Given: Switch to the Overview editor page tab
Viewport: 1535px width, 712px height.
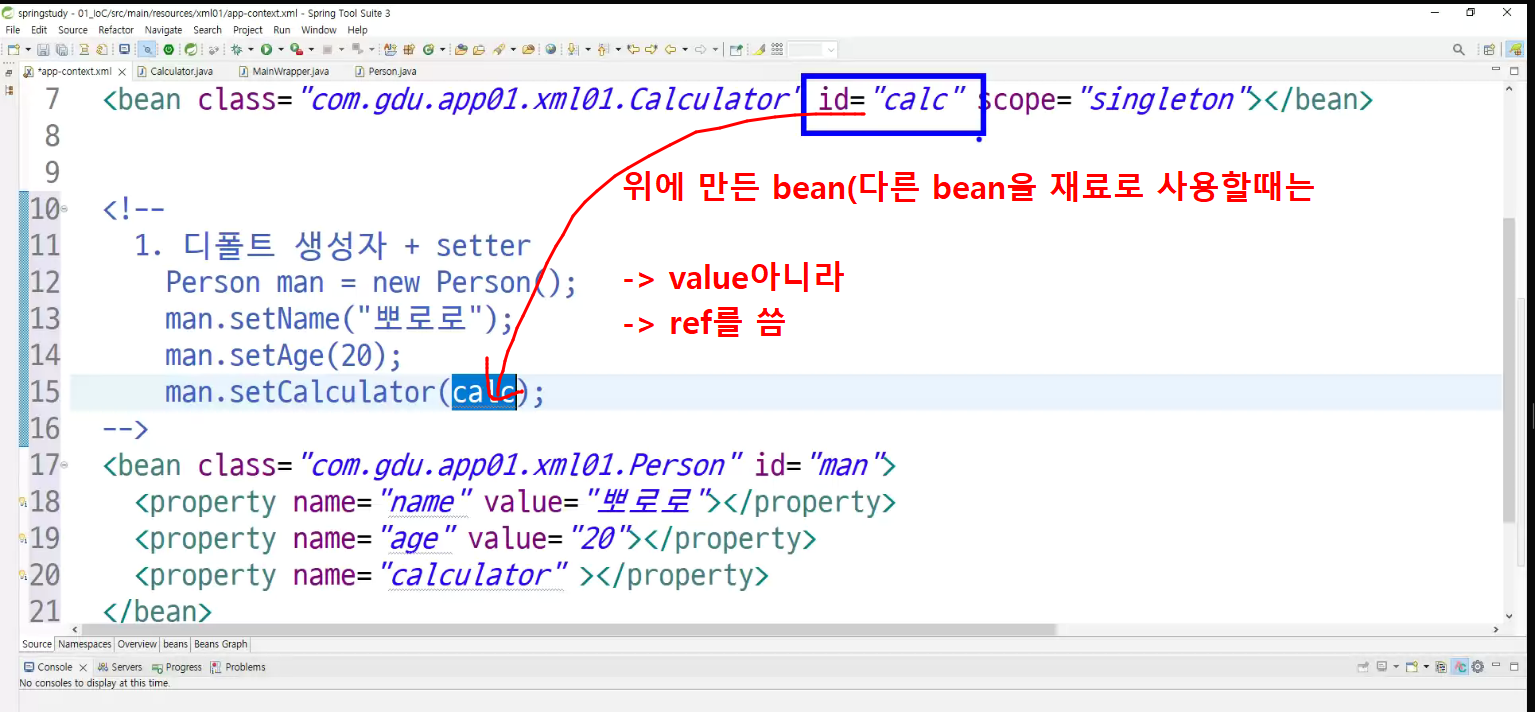Looking at the screenshot, I should [x=137, y=644].
